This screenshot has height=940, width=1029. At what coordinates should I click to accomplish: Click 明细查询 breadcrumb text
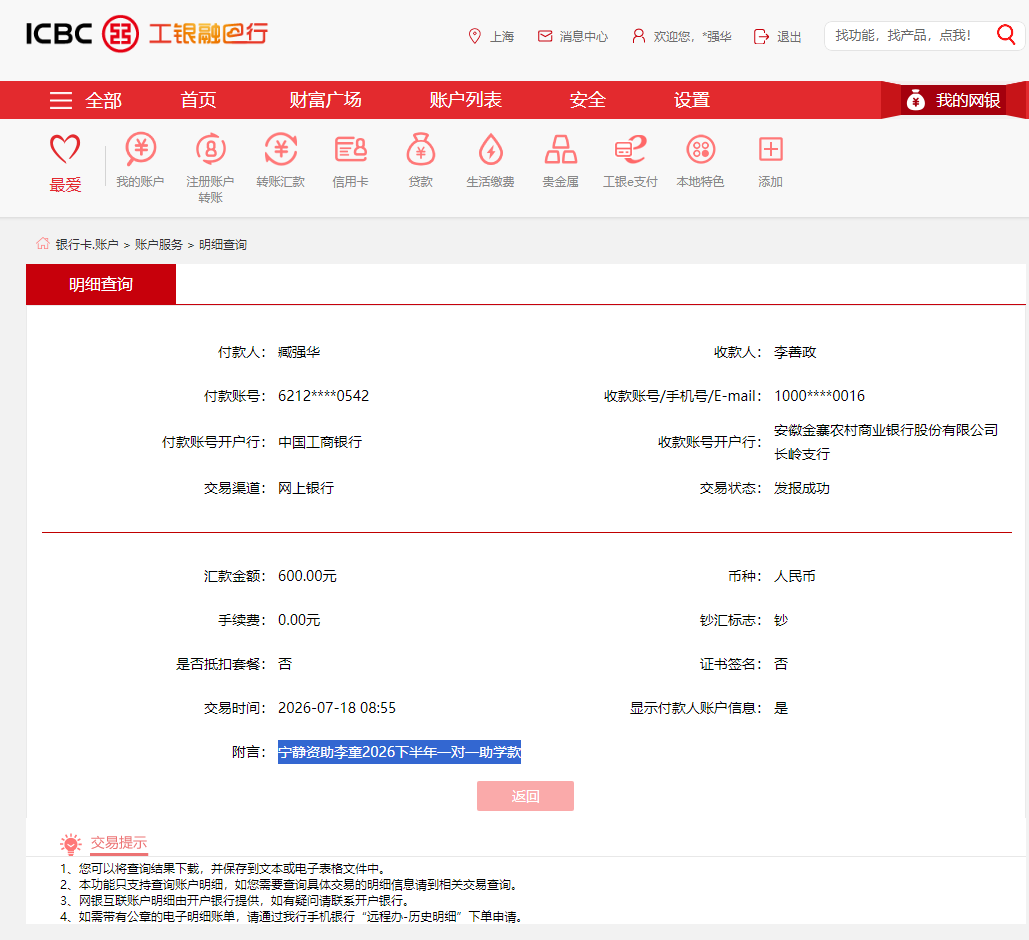coord(222,244)
